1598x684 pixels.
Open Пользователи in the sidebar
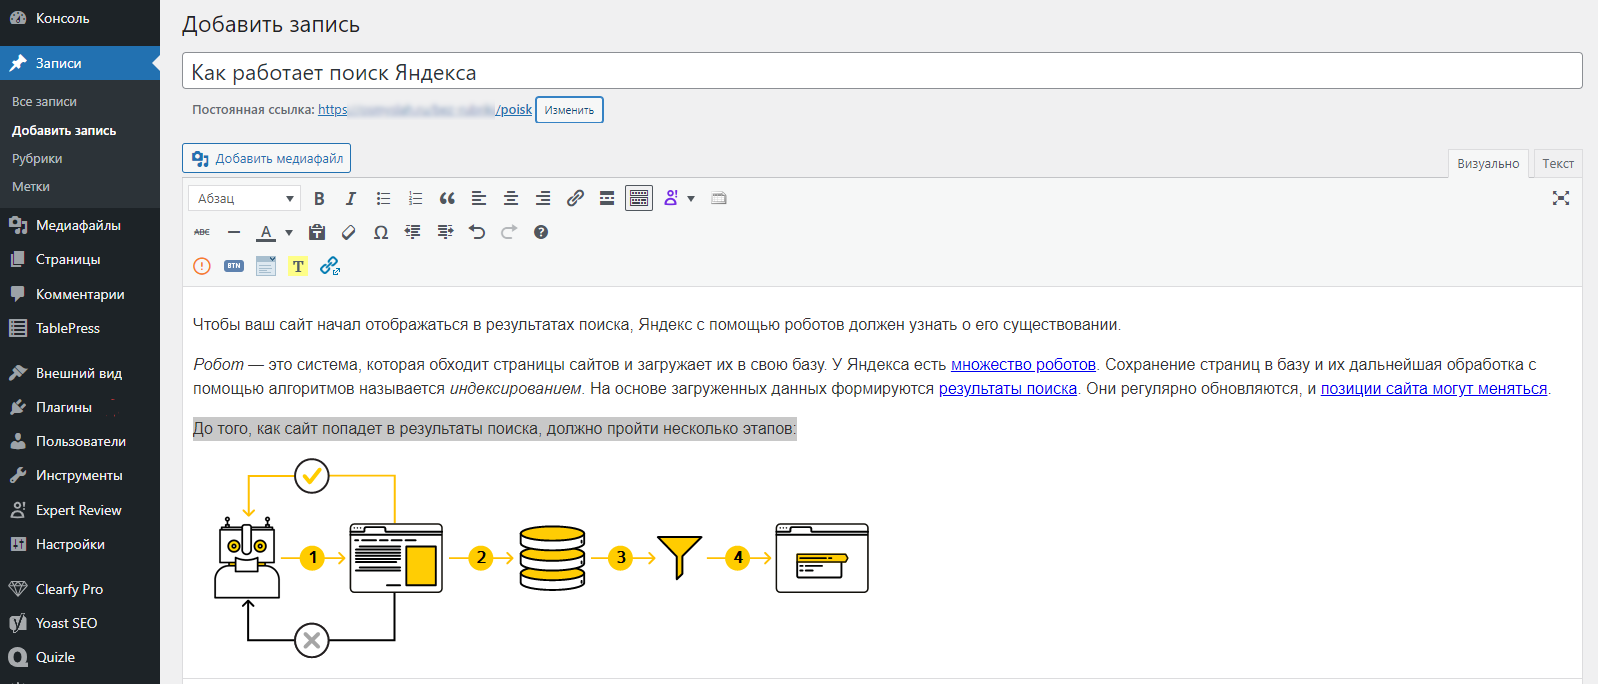point(80,441)
